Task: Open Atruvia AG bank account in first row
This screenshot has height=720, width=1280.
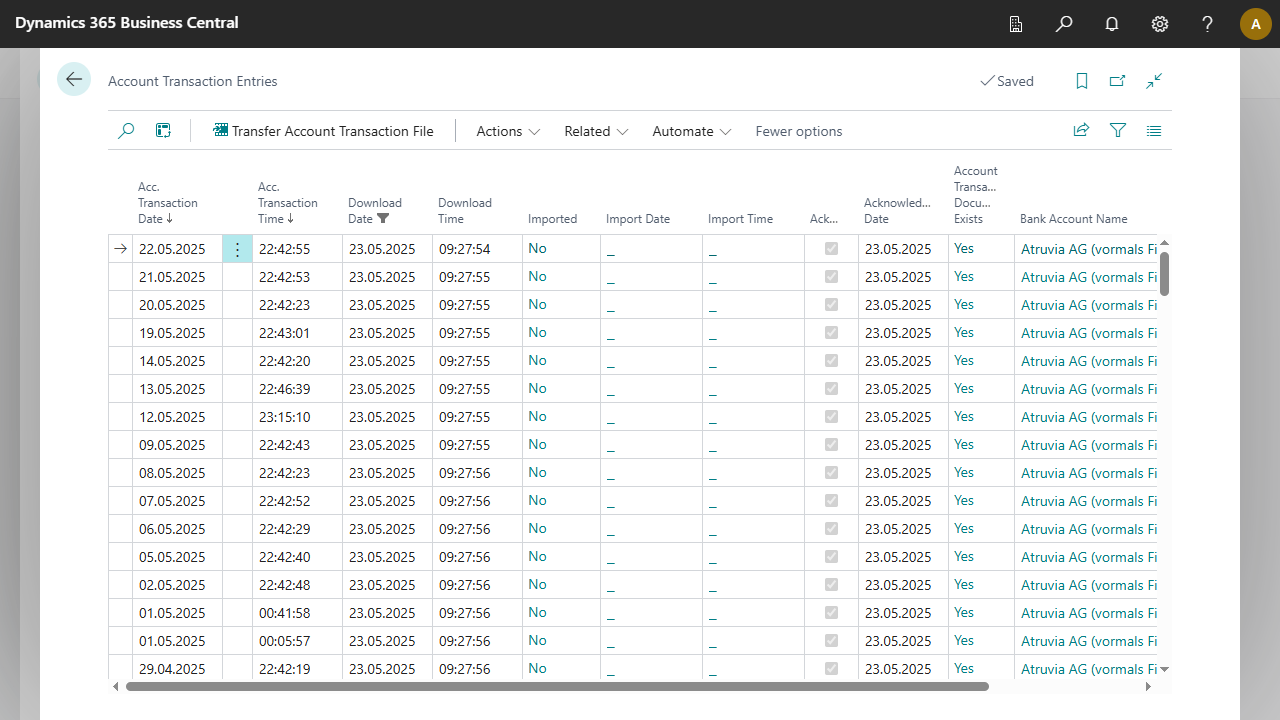Action: pyautogui.click(x=1088, y=249)
